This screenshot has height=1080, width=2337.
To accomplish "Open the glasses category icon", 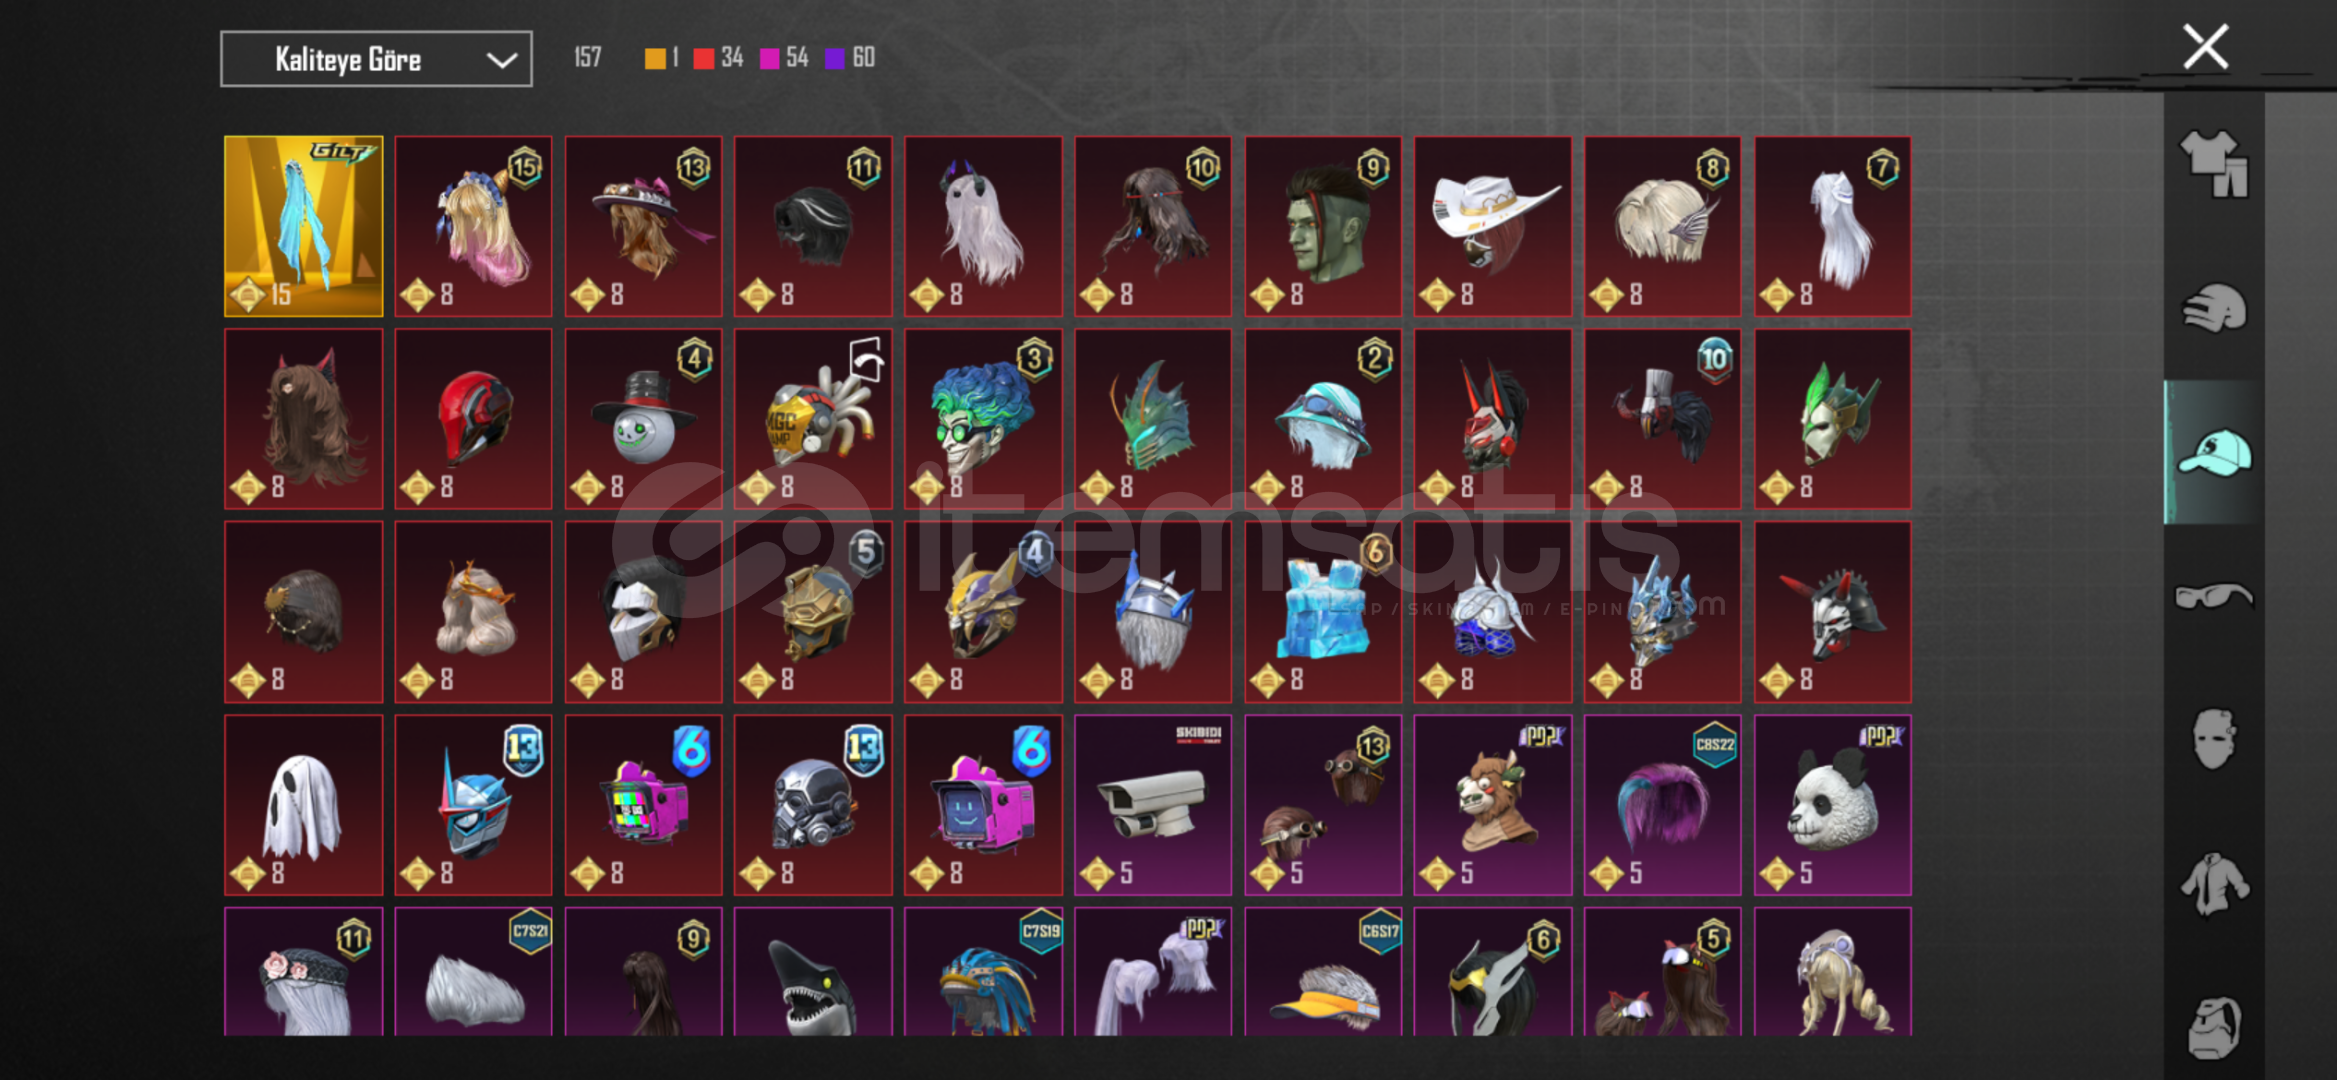I will pos(2214,596).
